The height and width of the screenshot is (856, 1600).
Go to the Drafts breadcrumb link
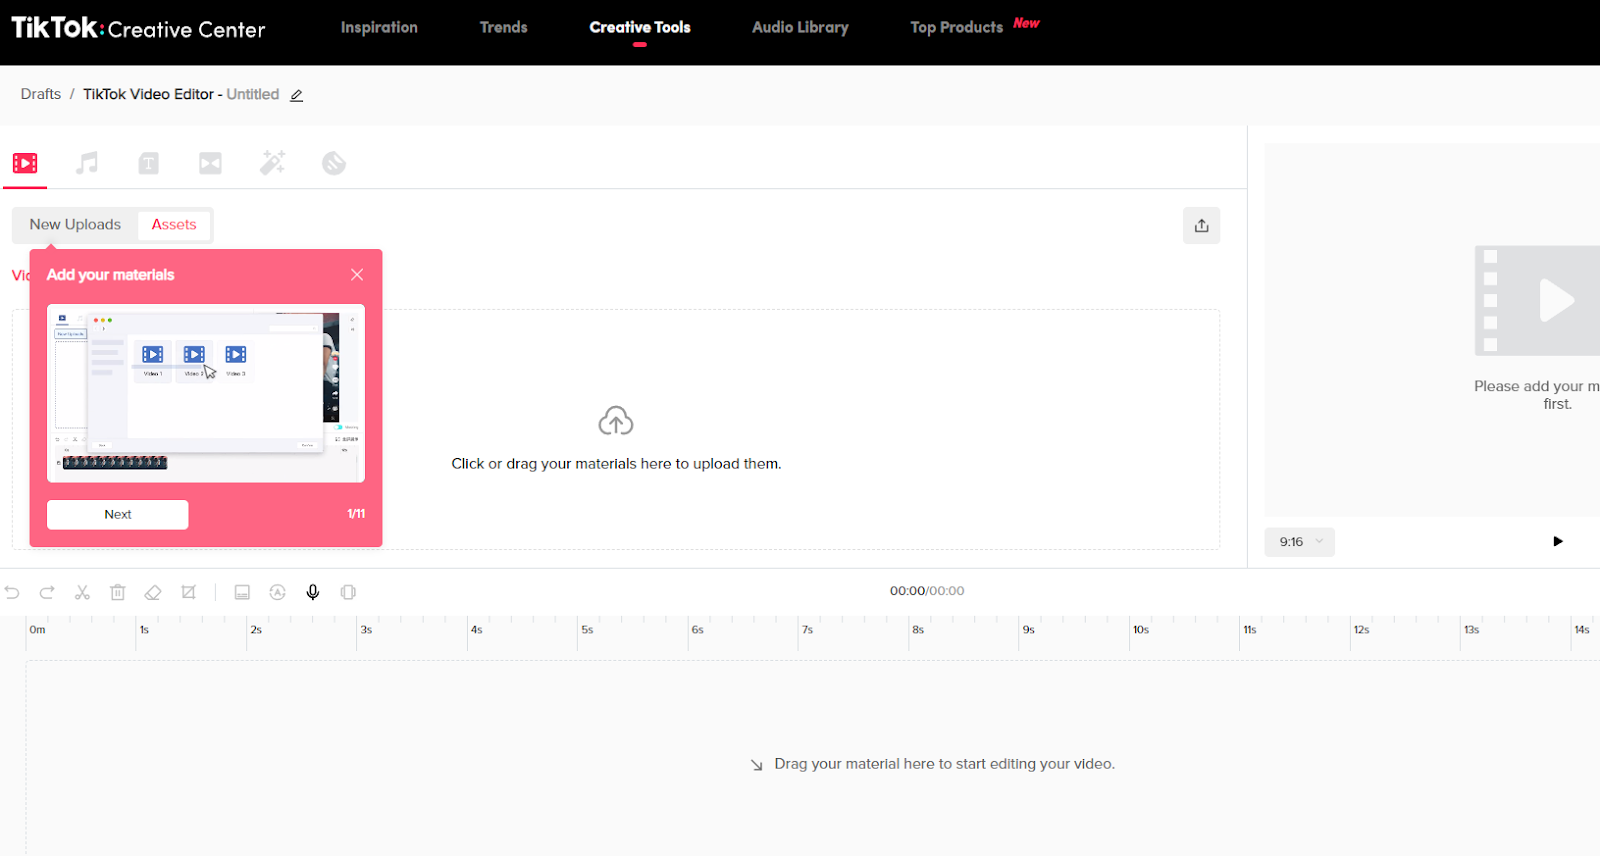click(41, 94)
